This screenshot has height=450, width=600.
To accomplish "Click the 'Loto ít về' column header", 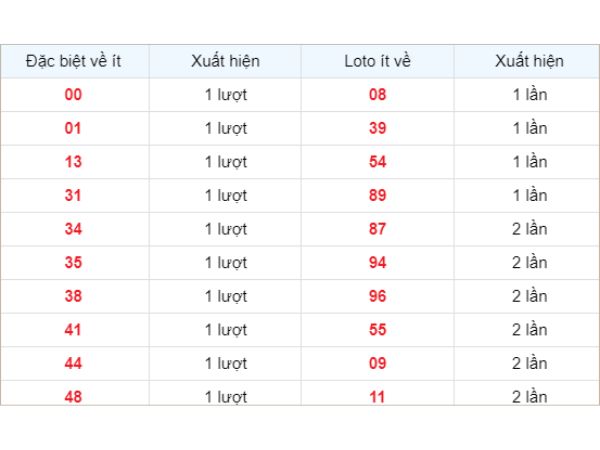I will [x=377, y=61].
